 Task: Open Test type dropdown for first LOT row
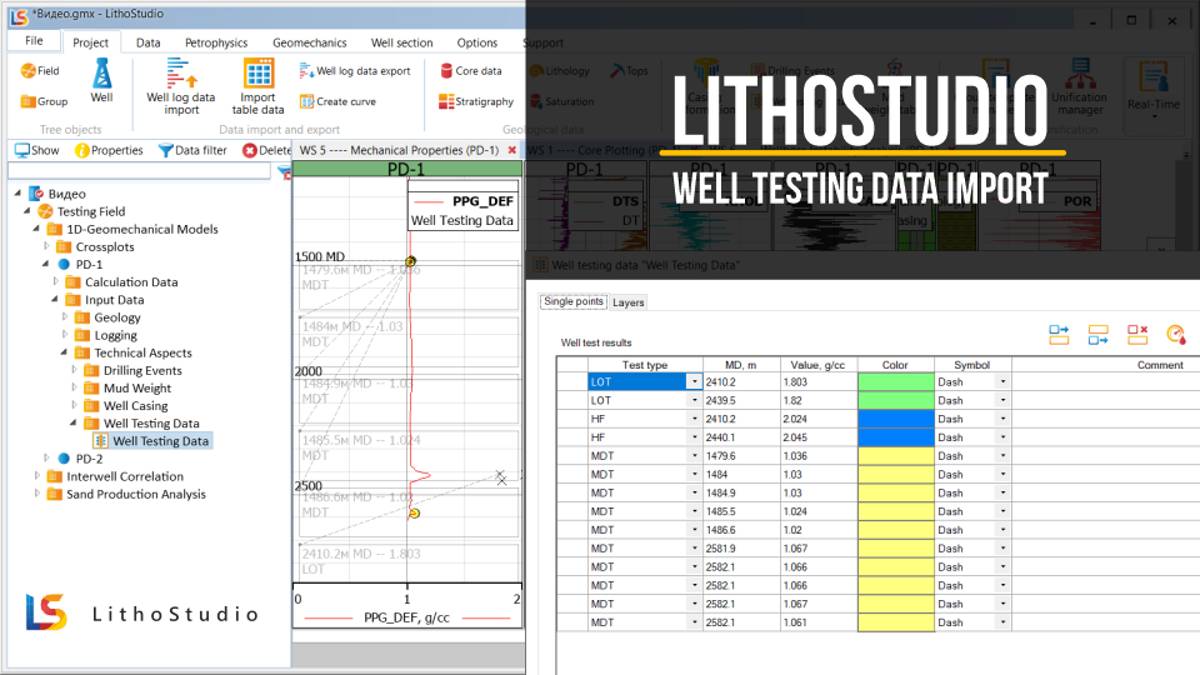coord(693,382)
